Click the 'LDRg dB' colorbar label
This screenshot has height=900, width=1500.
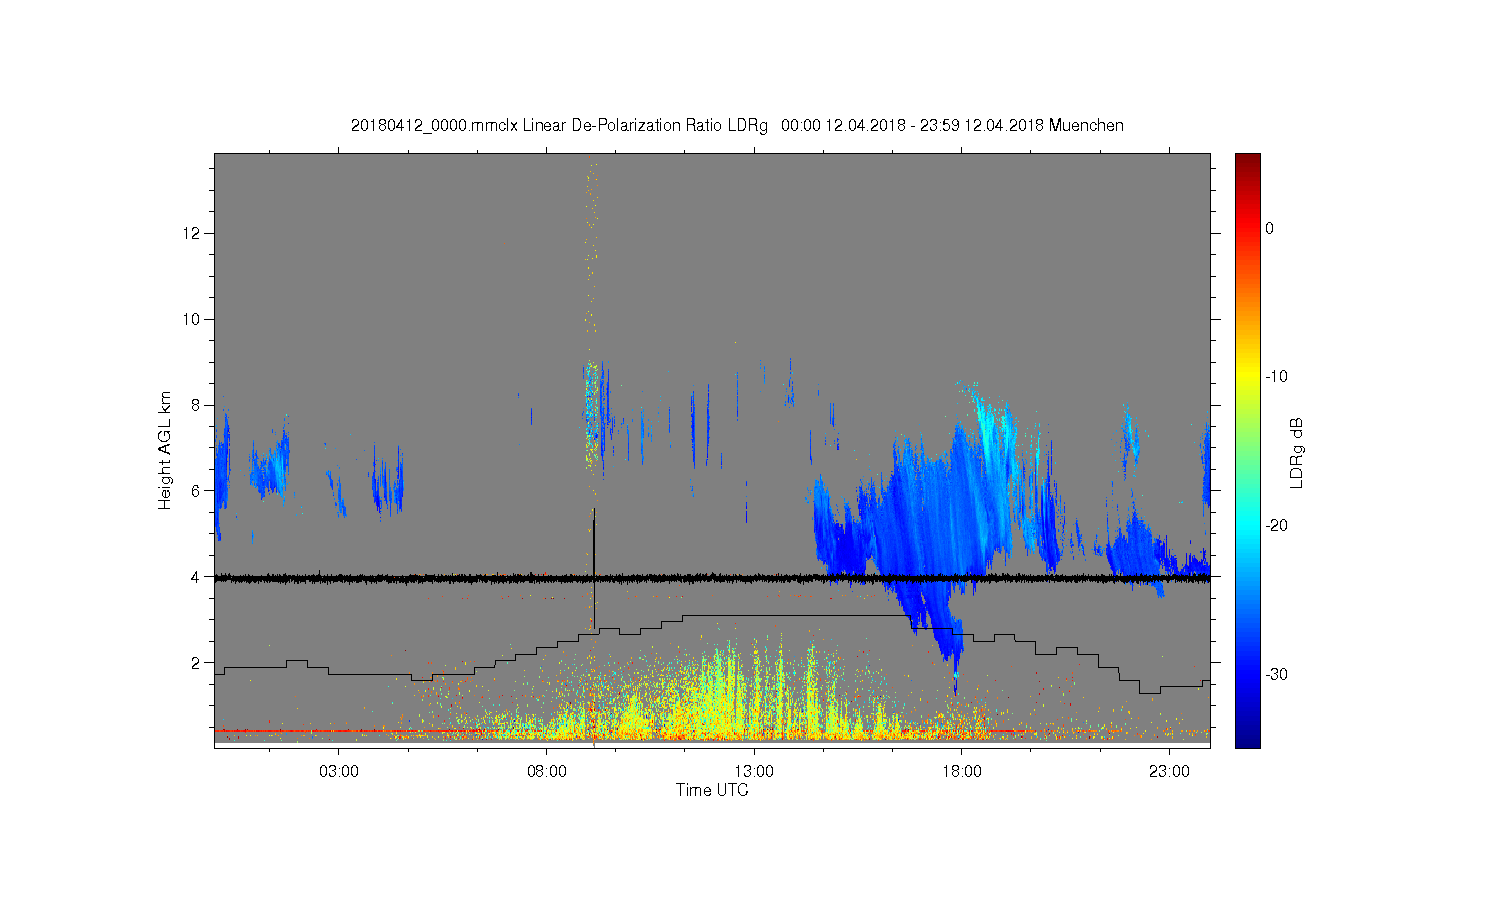pyautogui.click(x=1296, y=453)
